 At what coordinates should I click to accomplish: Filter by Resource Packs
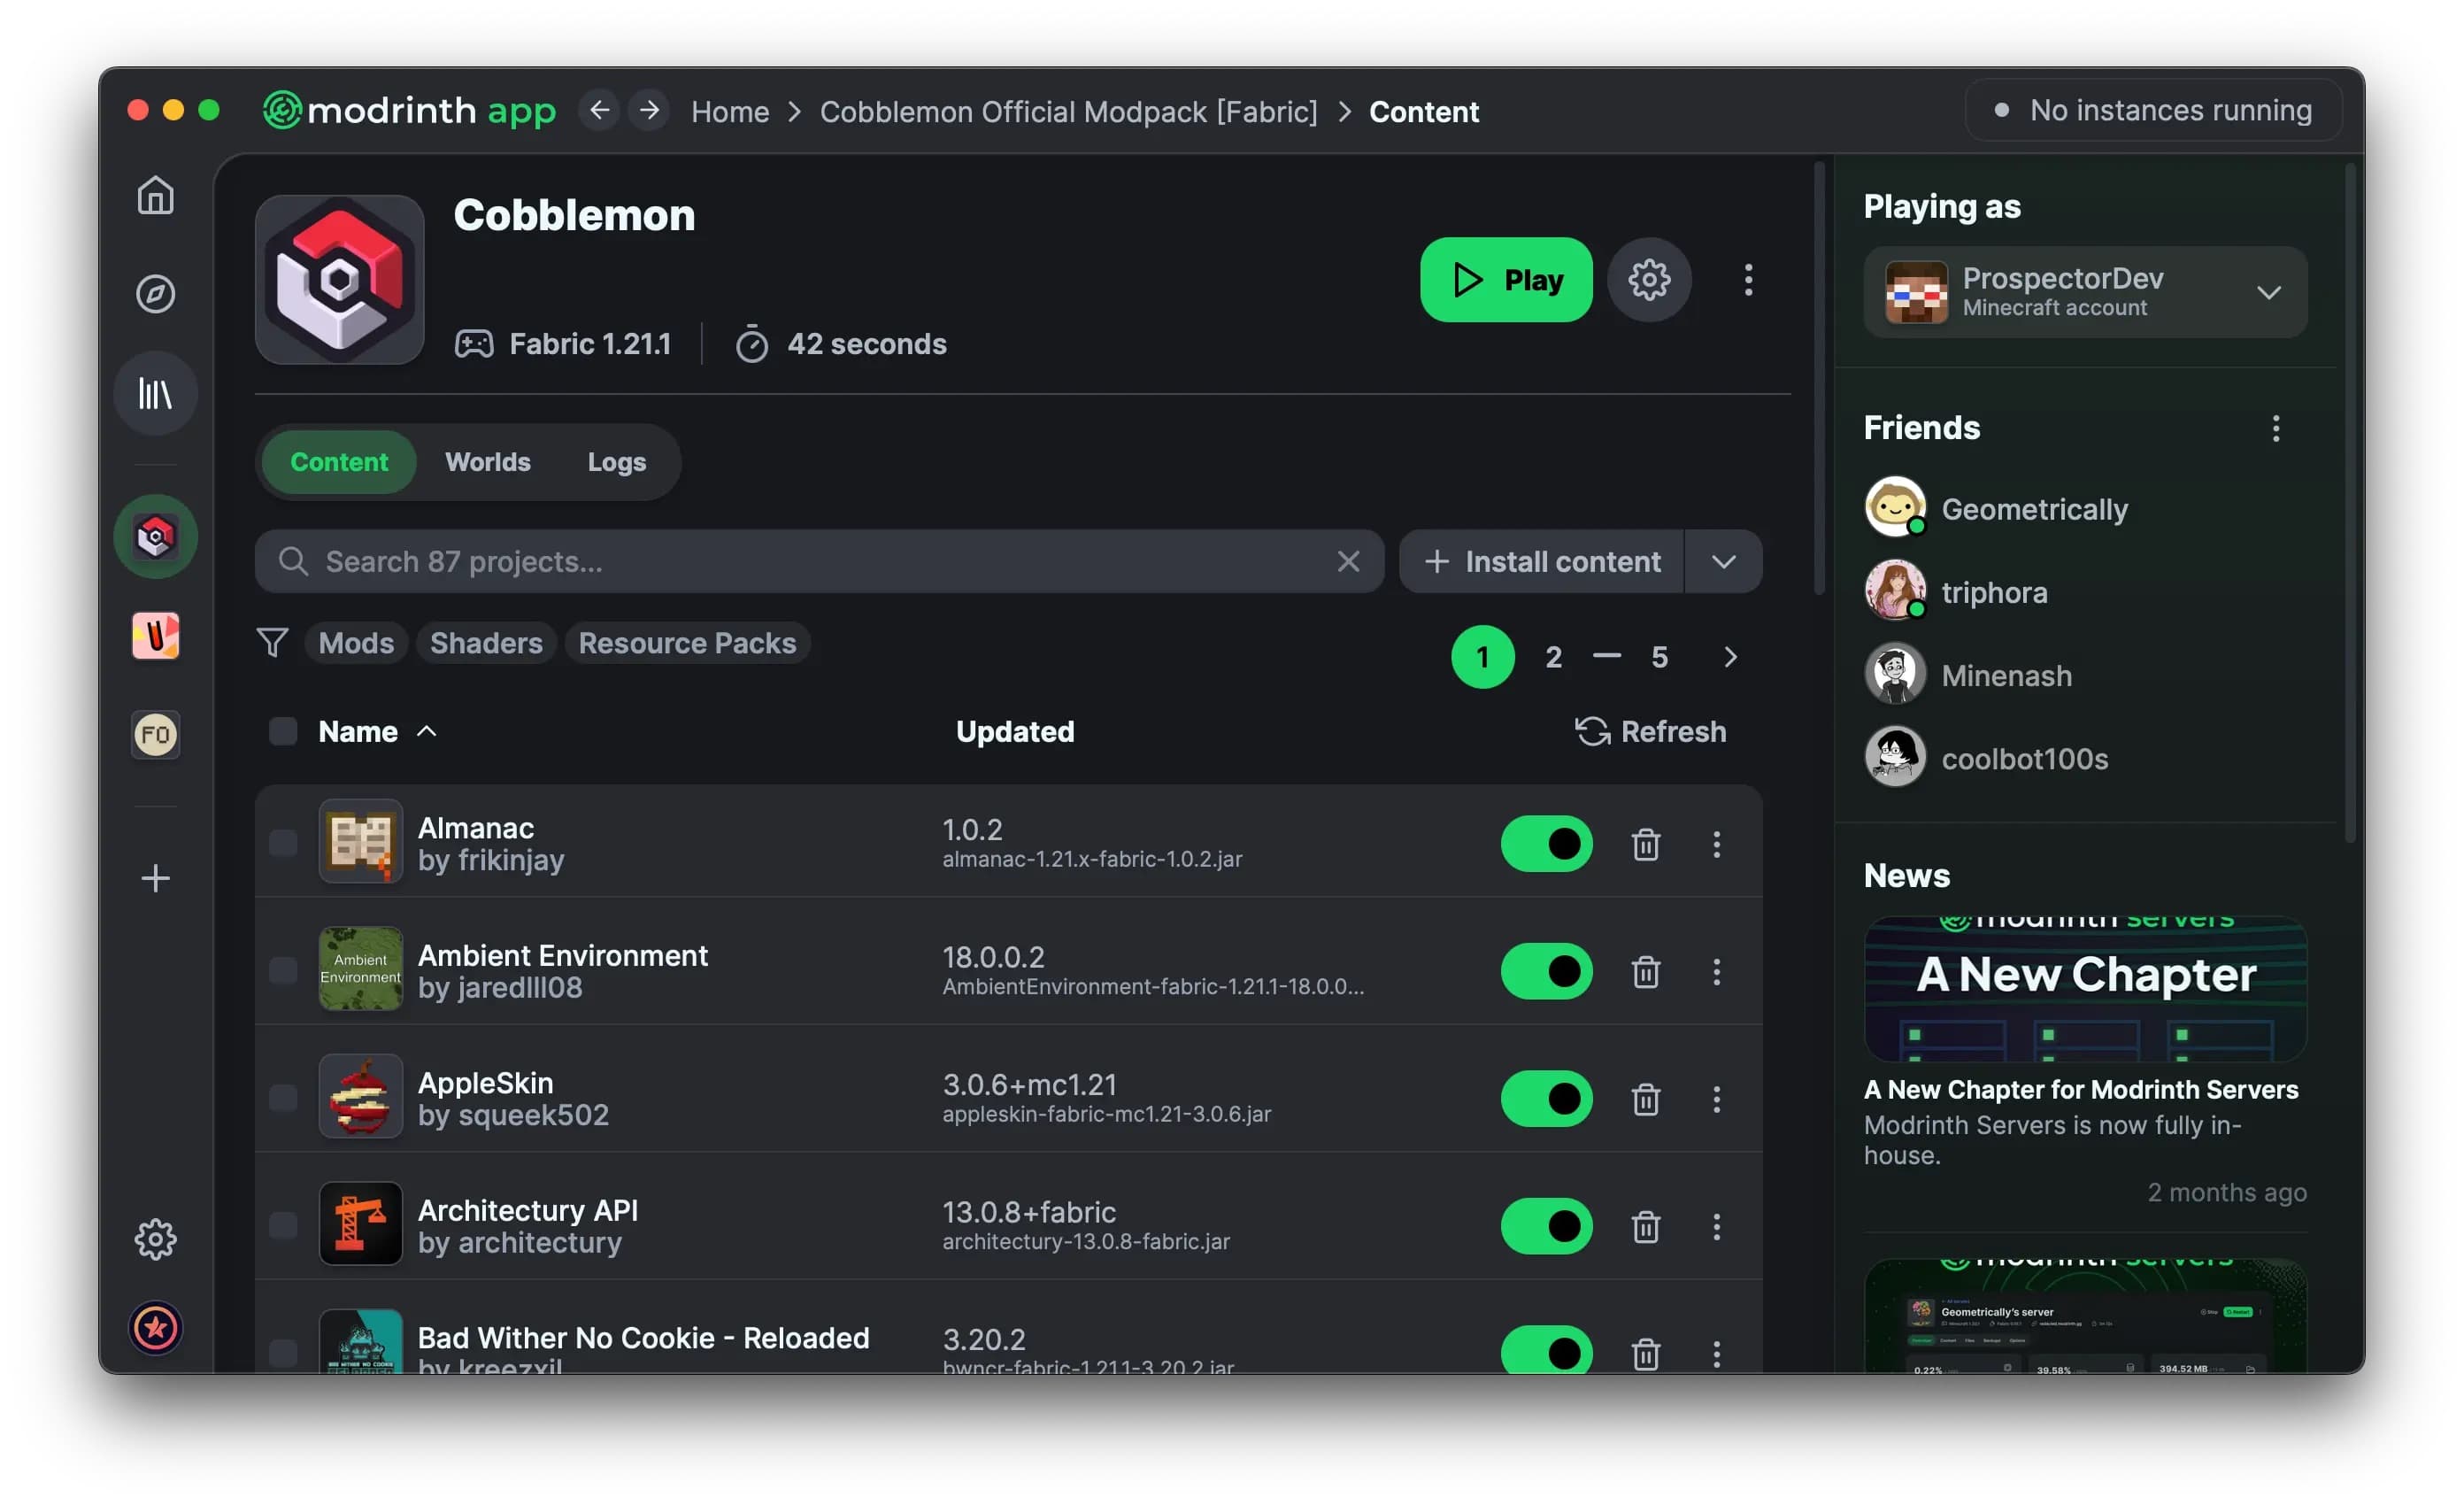687,643
